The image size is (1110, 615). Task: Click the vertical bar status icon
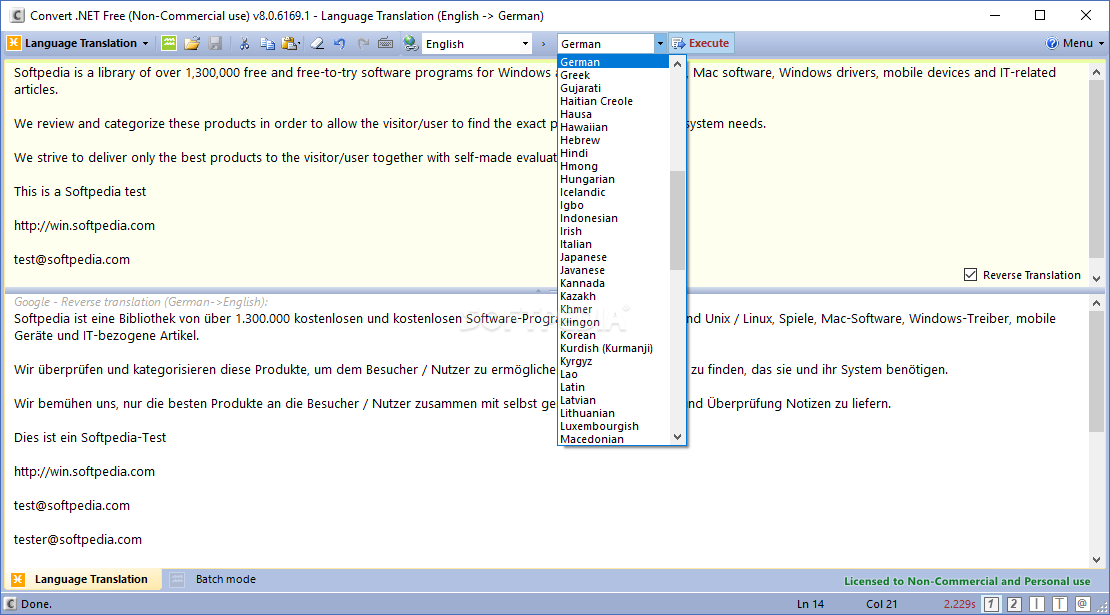point(1037,604)
